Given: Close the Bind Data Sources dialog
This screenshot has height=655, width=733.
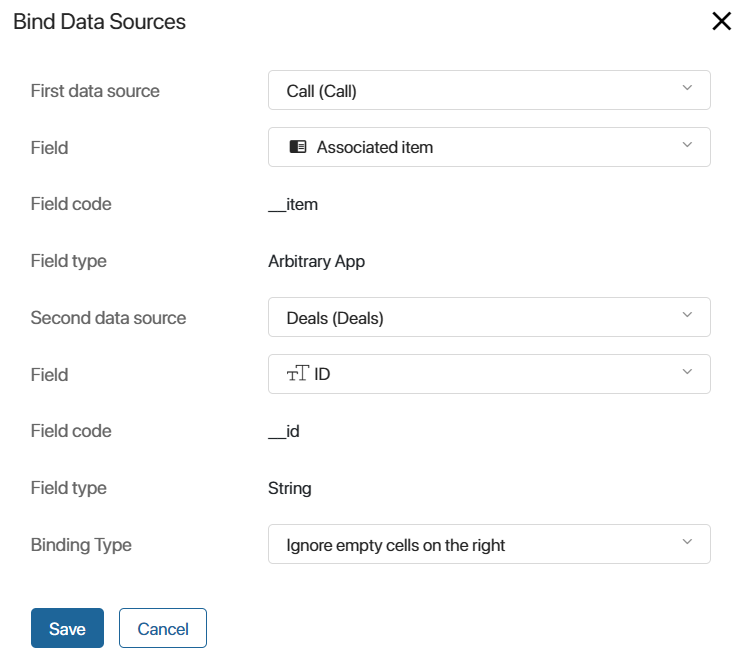Looking at the screenshot, I should click(x=721, y=21).
